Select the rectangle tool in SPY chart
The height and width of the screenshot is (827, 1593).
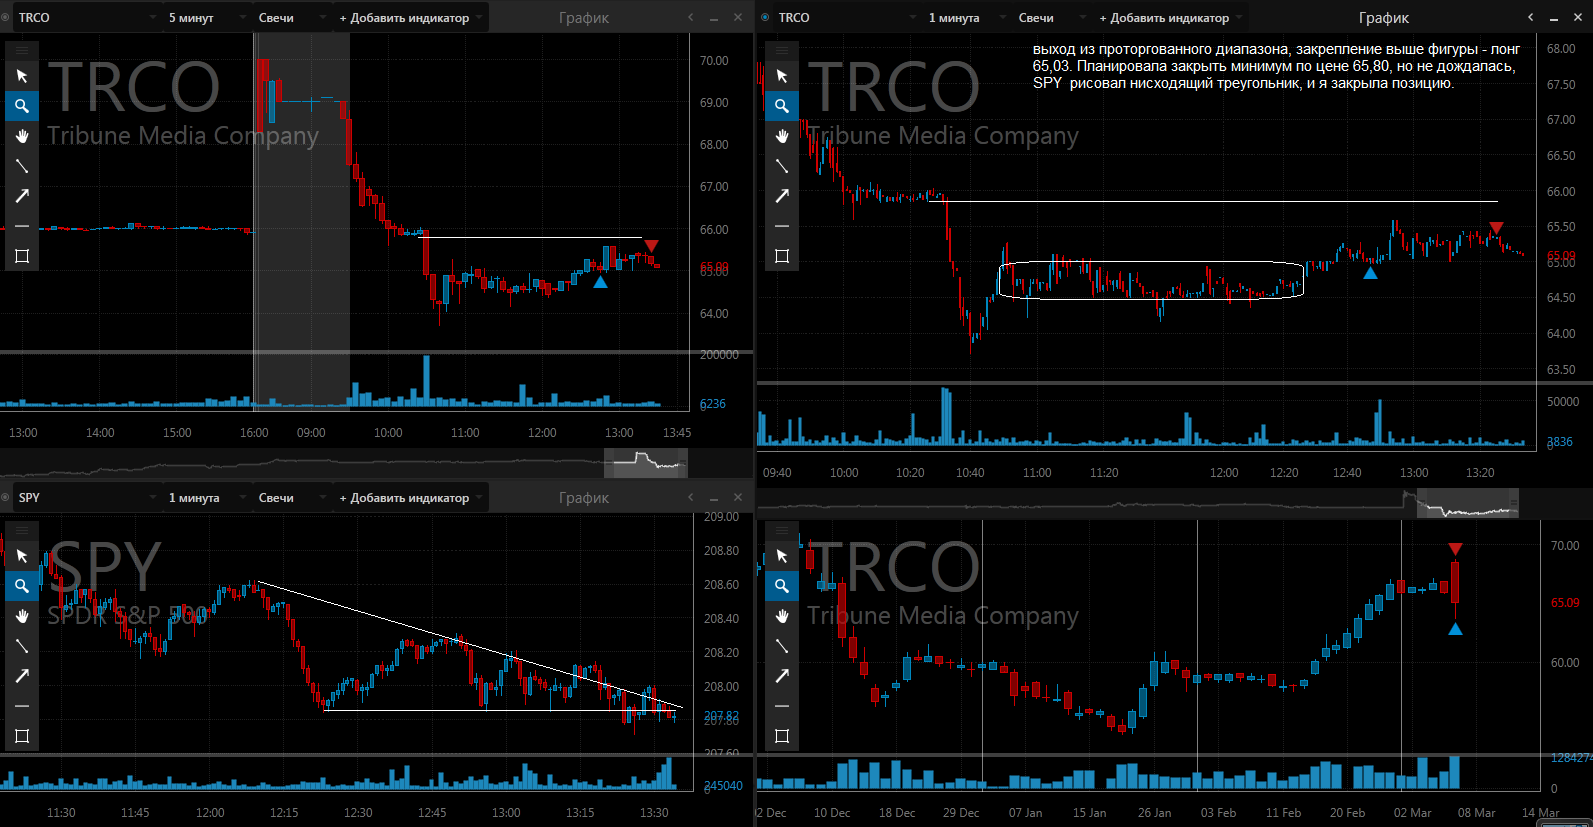point(22,736)
